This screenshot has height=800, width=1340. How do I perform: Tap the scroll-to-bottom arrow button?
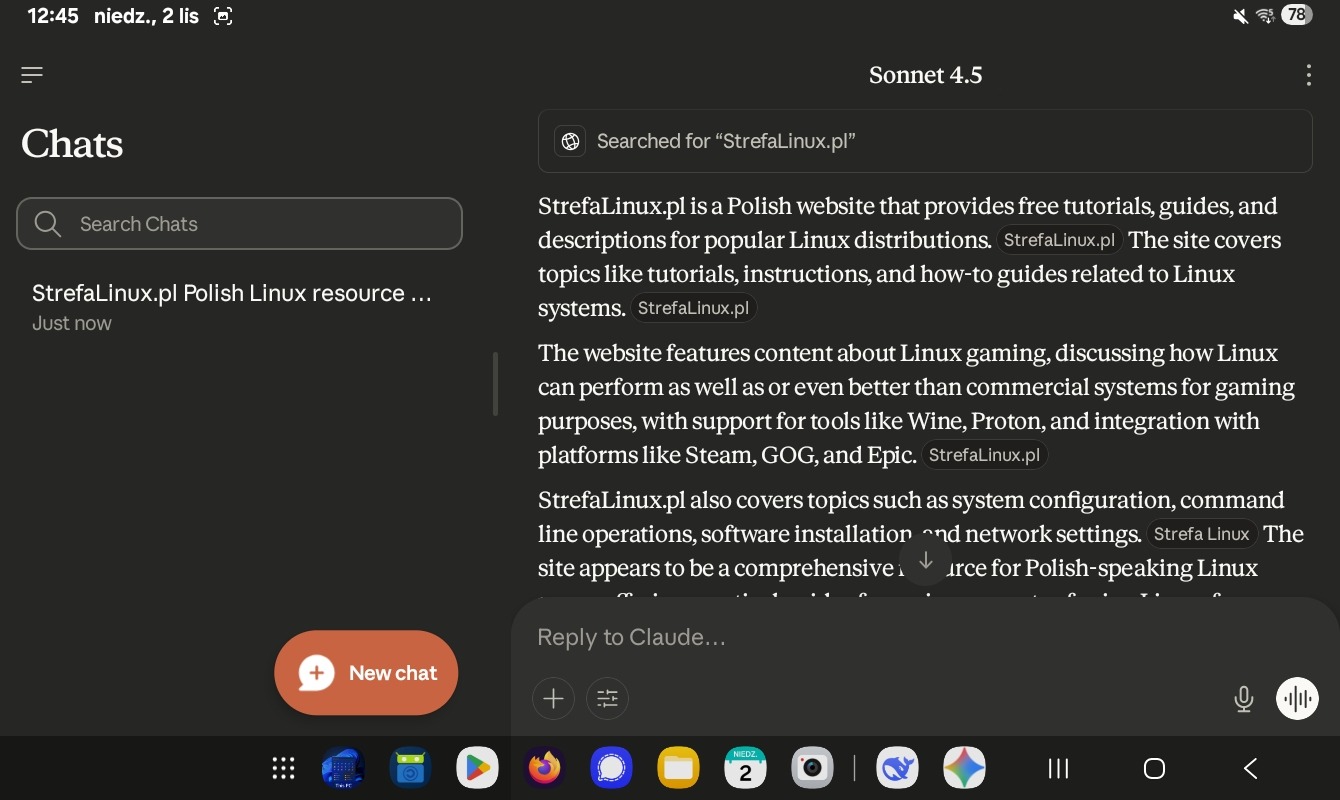click(925, 560)
